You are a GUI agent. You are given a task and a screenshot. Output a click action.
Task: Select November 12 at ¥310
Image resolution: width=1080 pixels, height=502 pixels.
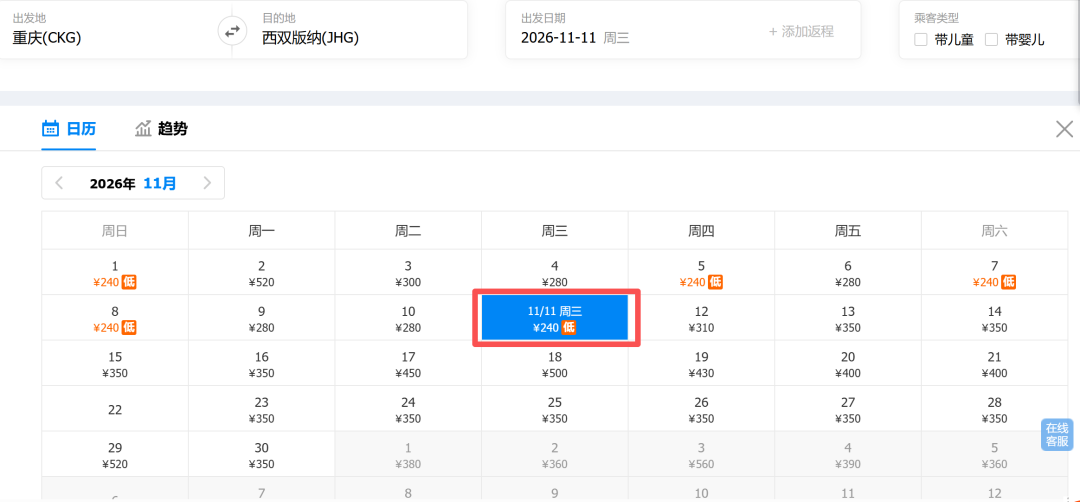pyautogui.click(x=701, y=318)
